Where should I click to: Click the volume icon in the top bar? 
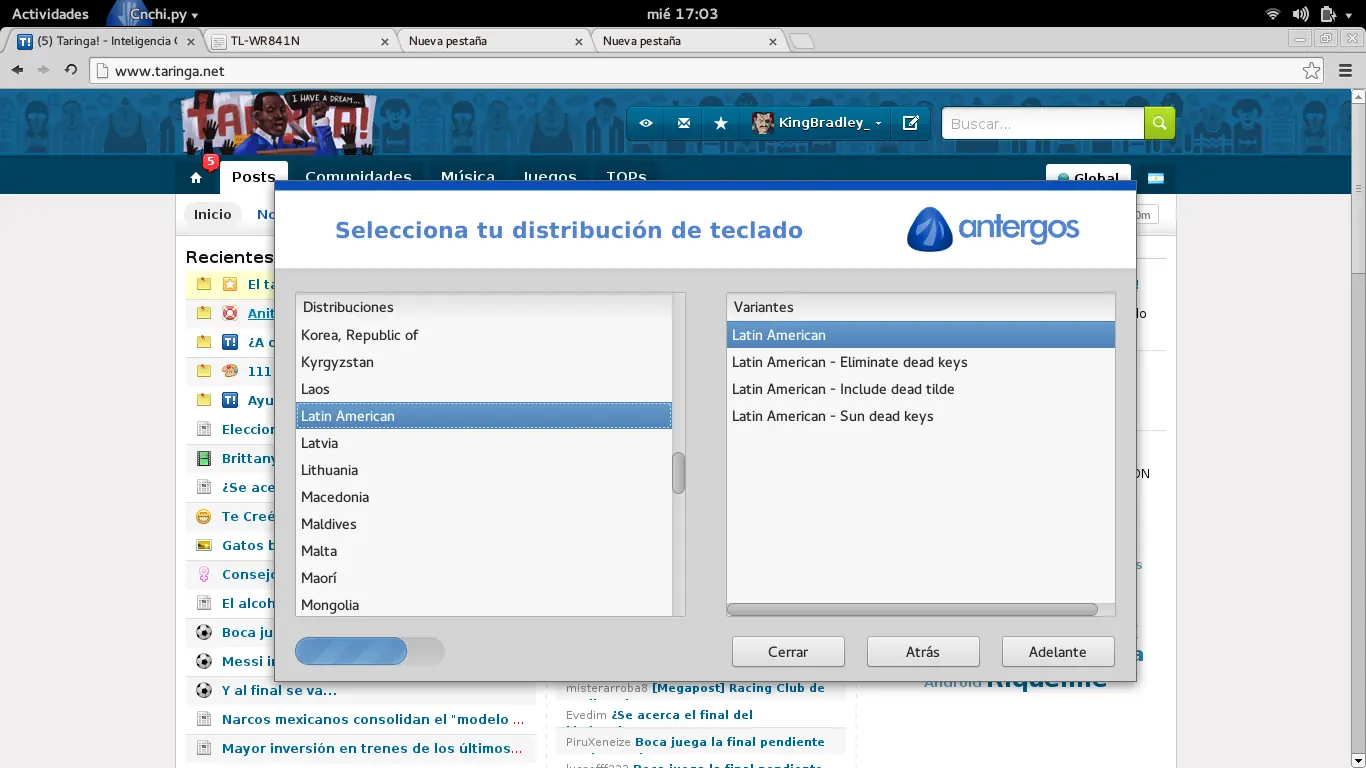click(1300, 14)
